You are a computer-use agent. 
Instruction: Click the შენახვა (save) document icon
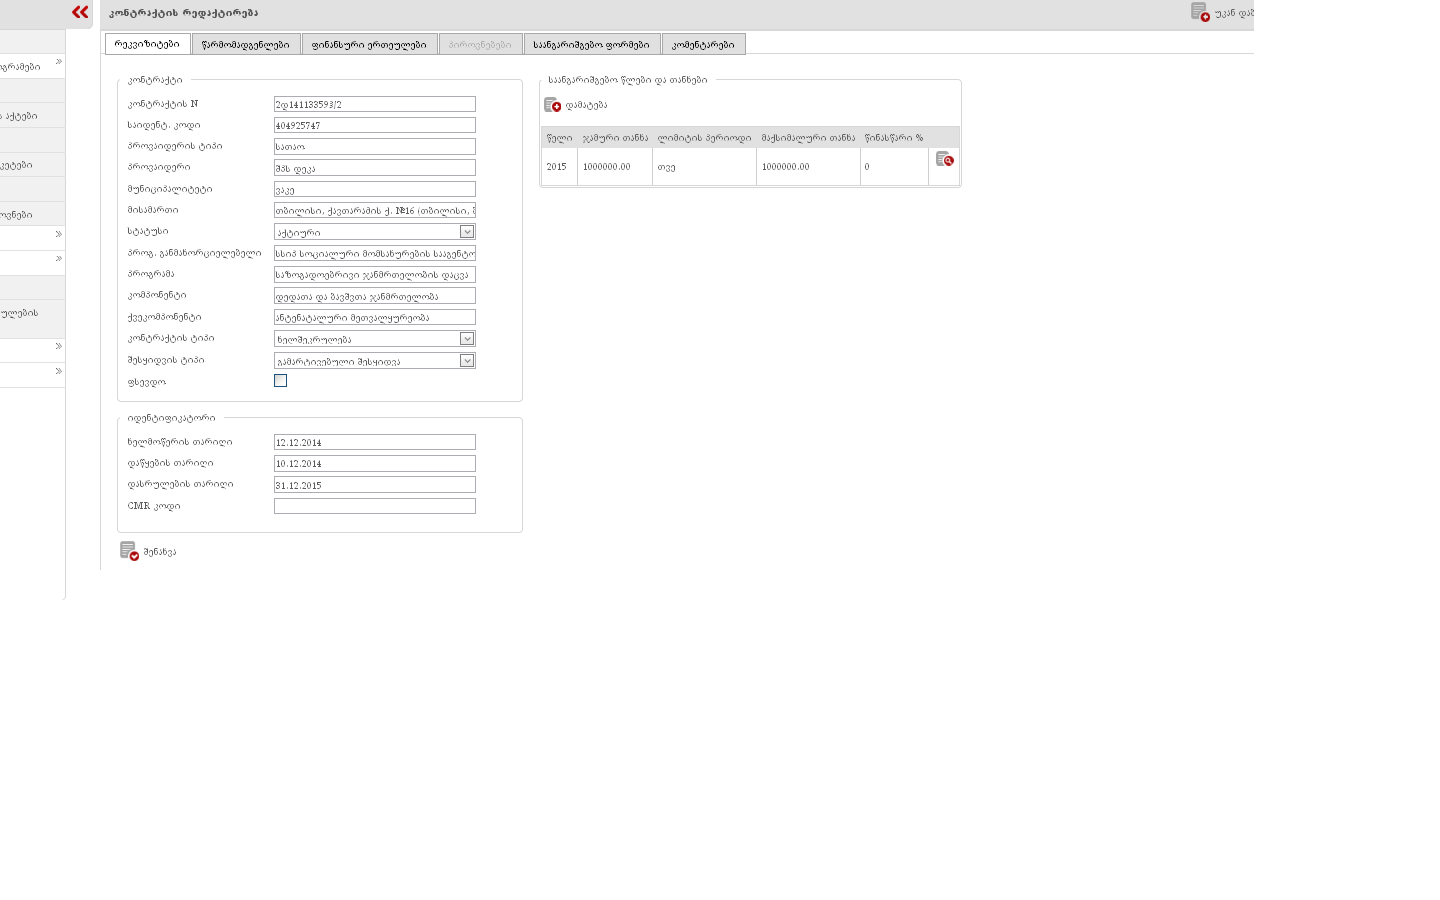pyautogui.click(x=129, y=551)
